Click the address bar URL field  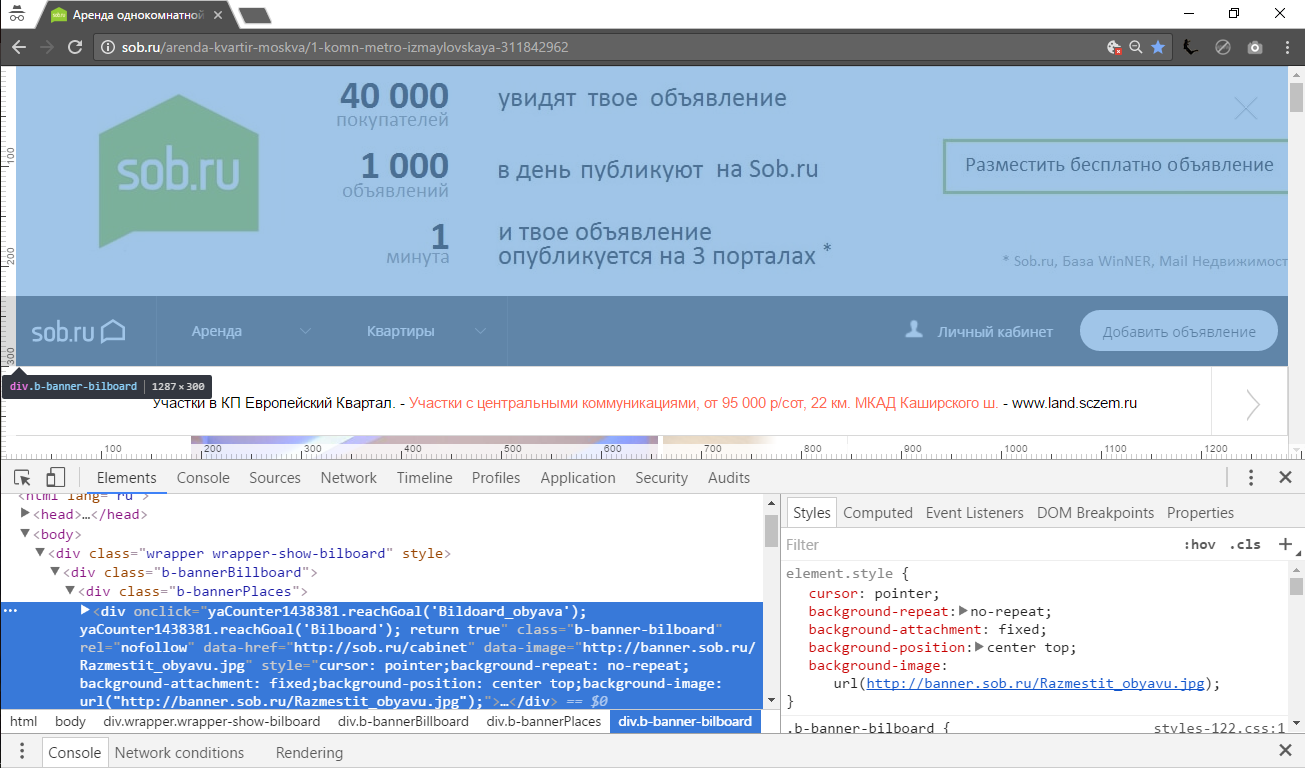click(600, 47)
